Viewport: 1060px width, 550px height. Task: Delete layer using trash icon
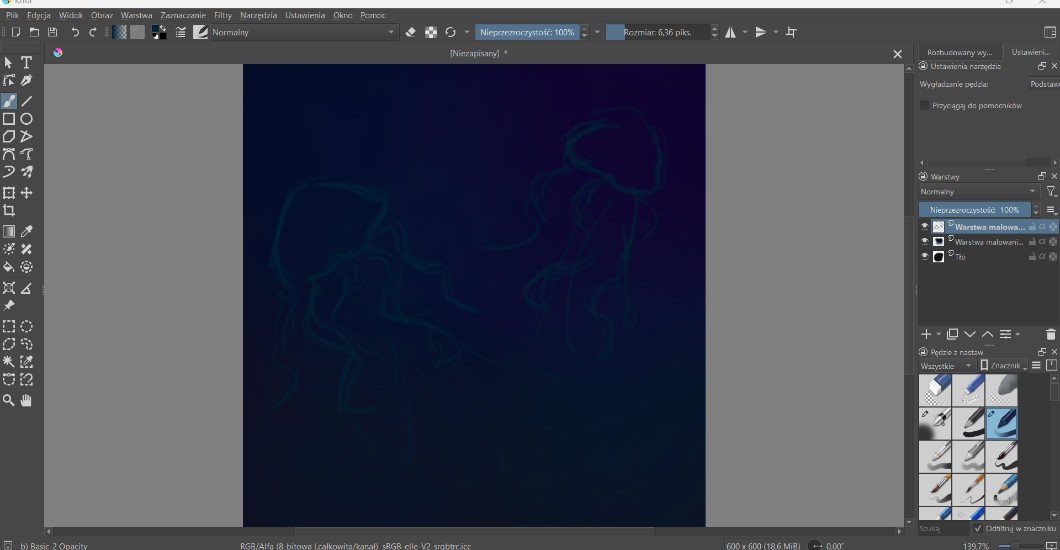[x=1050, y=334]
